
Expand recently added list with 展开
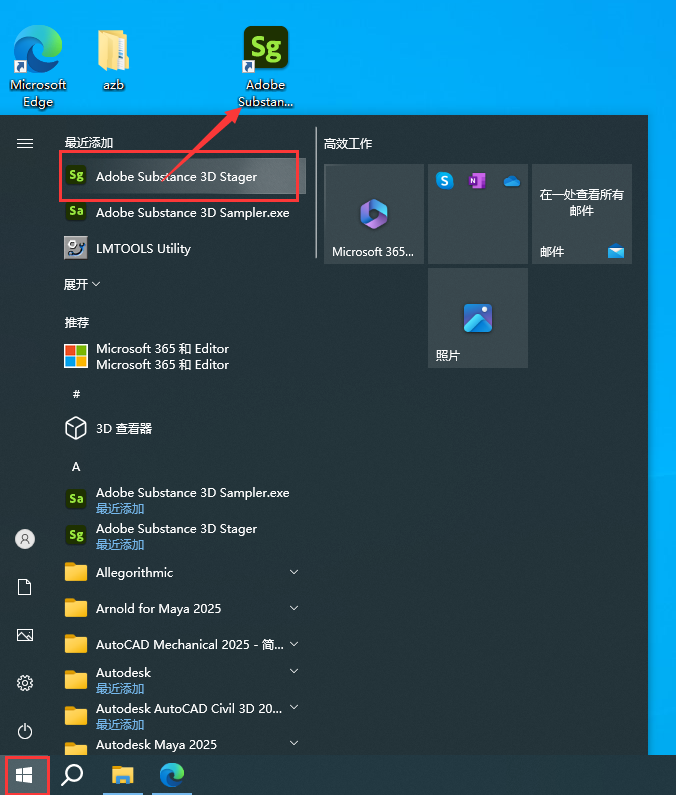(x=82, y=284)
